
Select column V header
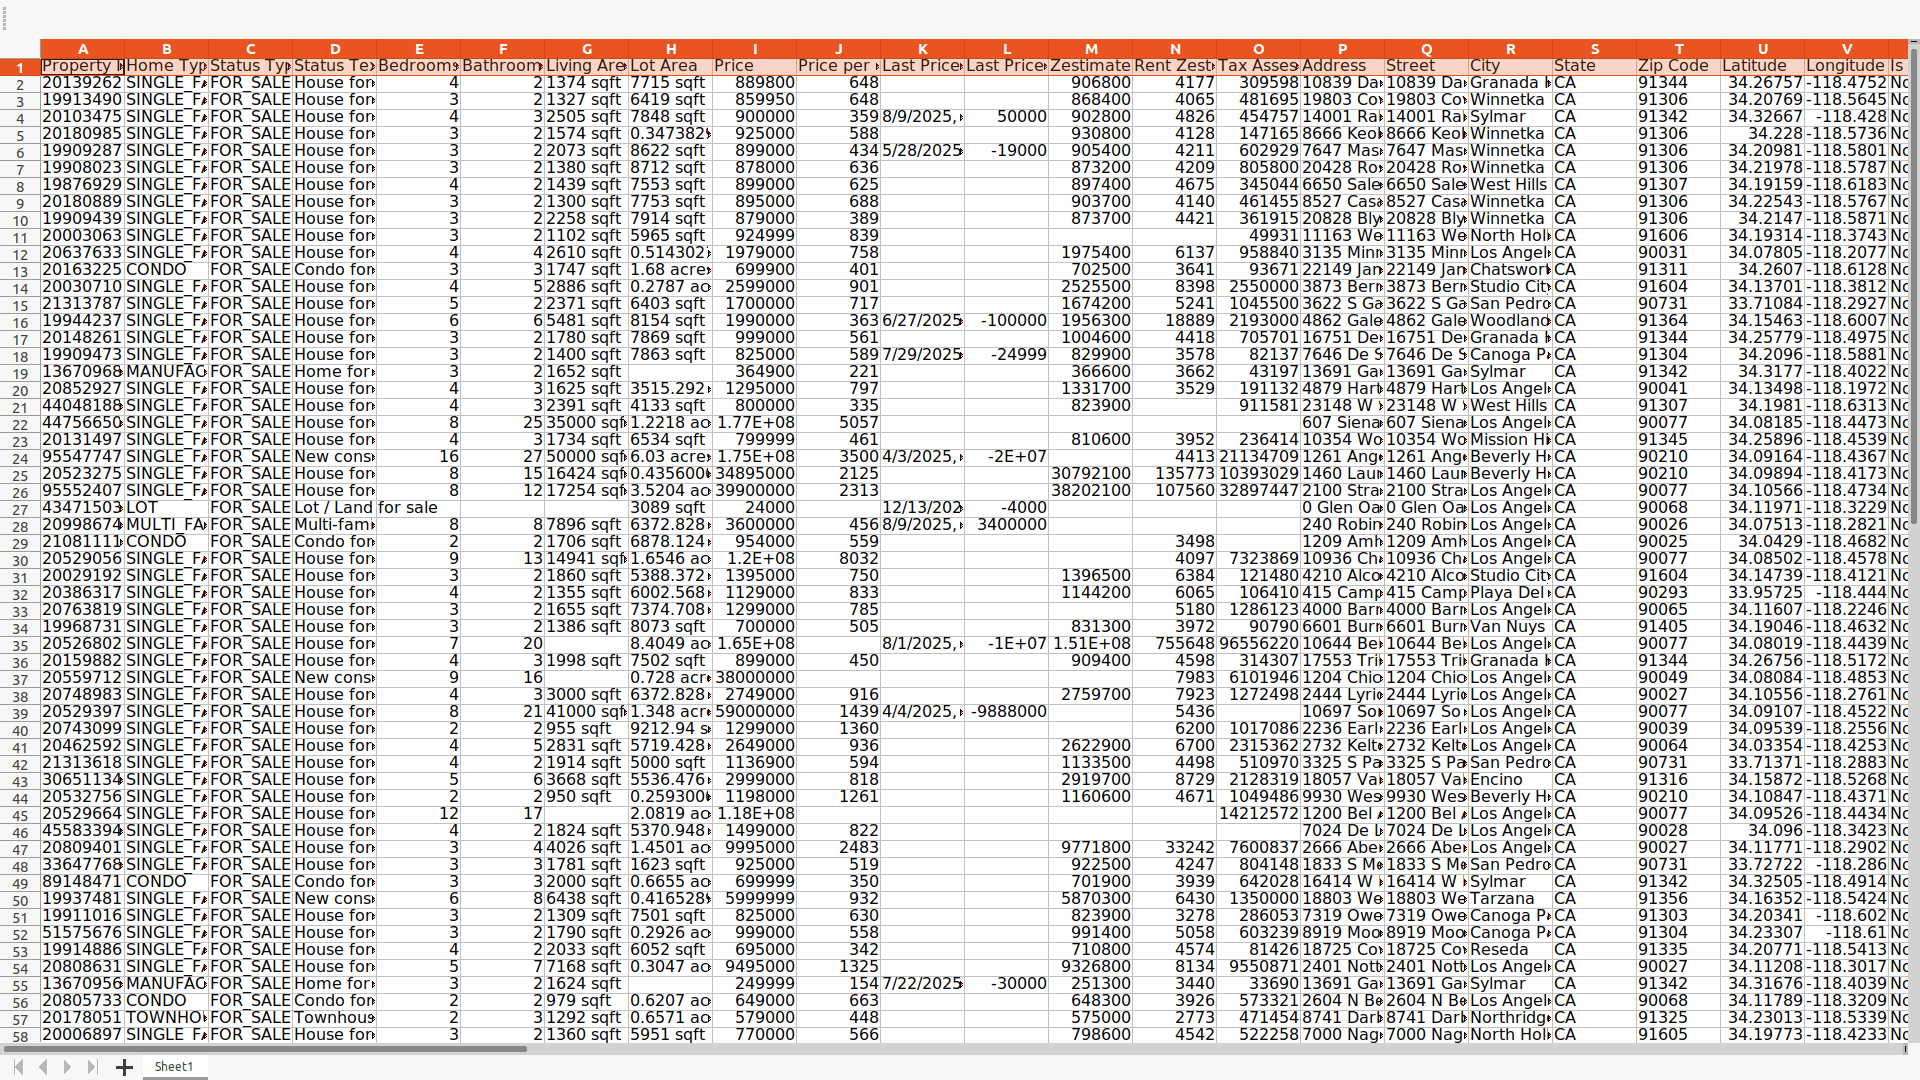1847,49
